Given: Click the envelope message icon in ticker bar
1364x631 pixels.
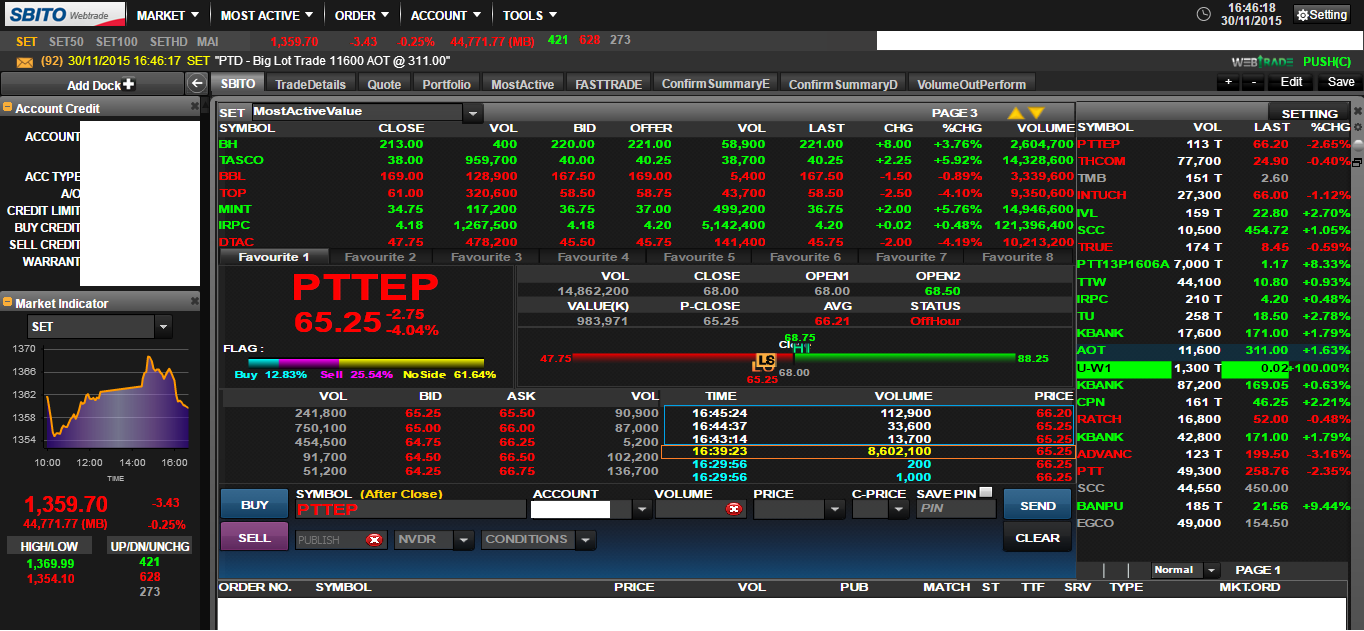Looking at the screenshot, I should coord(24,60).
